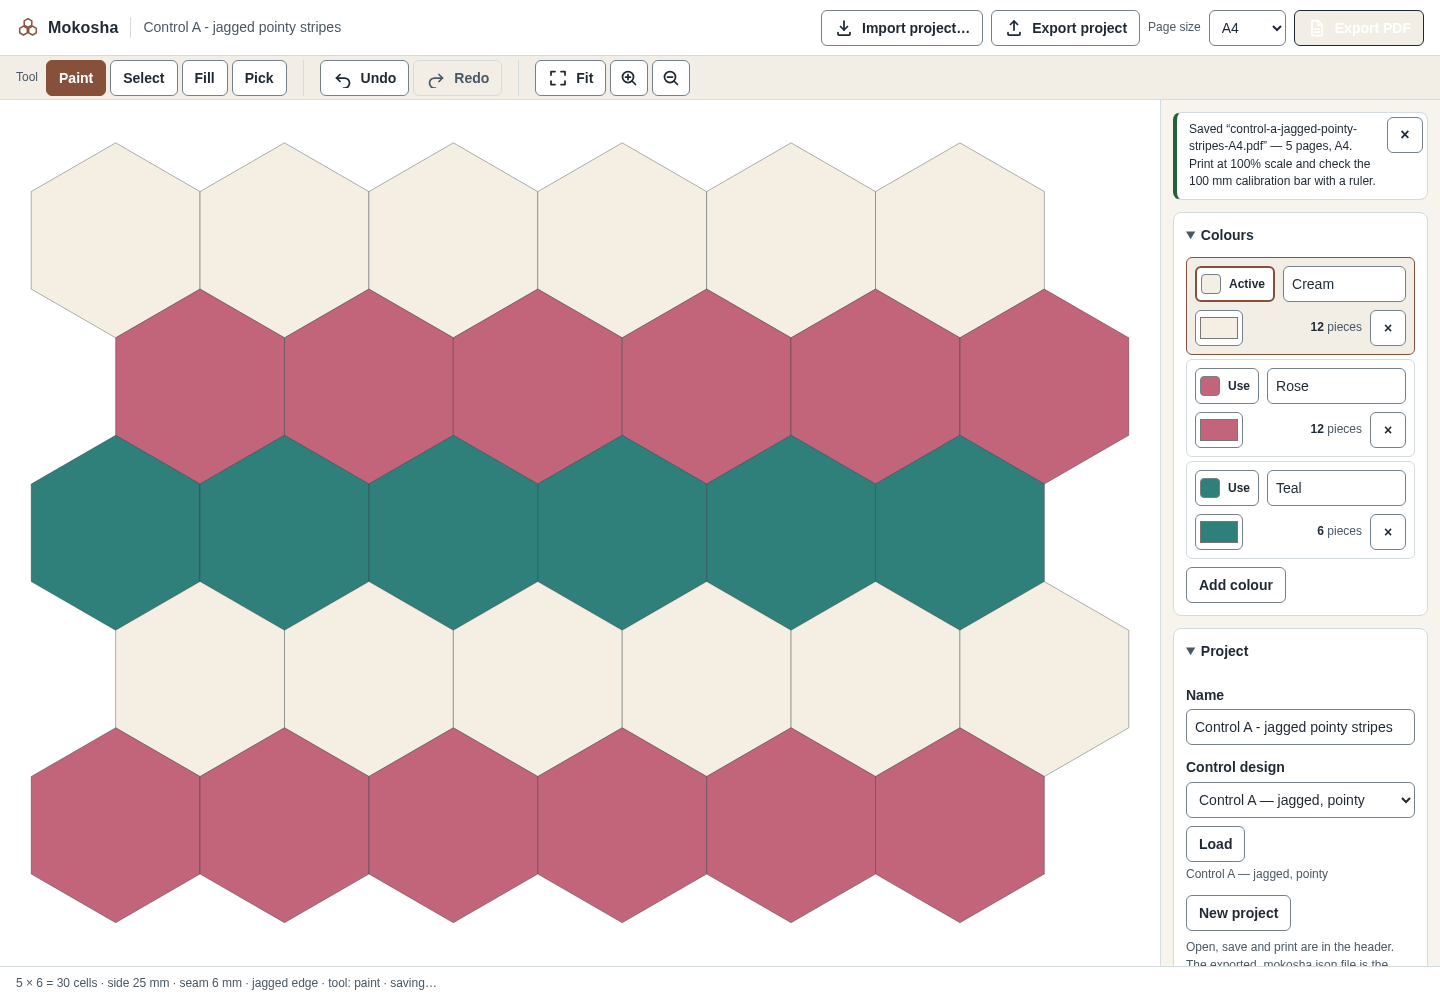Fit the pattern to the view
This screenshot has width=1440, height=1000.
(570, 78)
